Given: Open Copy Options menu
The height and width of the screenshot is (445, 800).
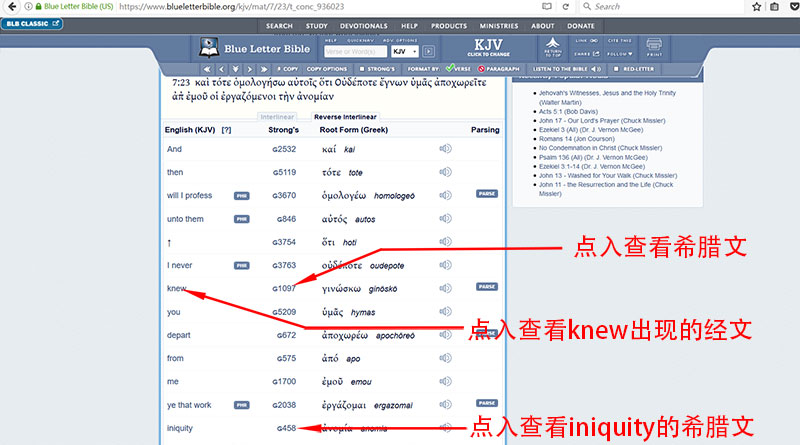Looking at the screenshot, I should pos(327,69).
